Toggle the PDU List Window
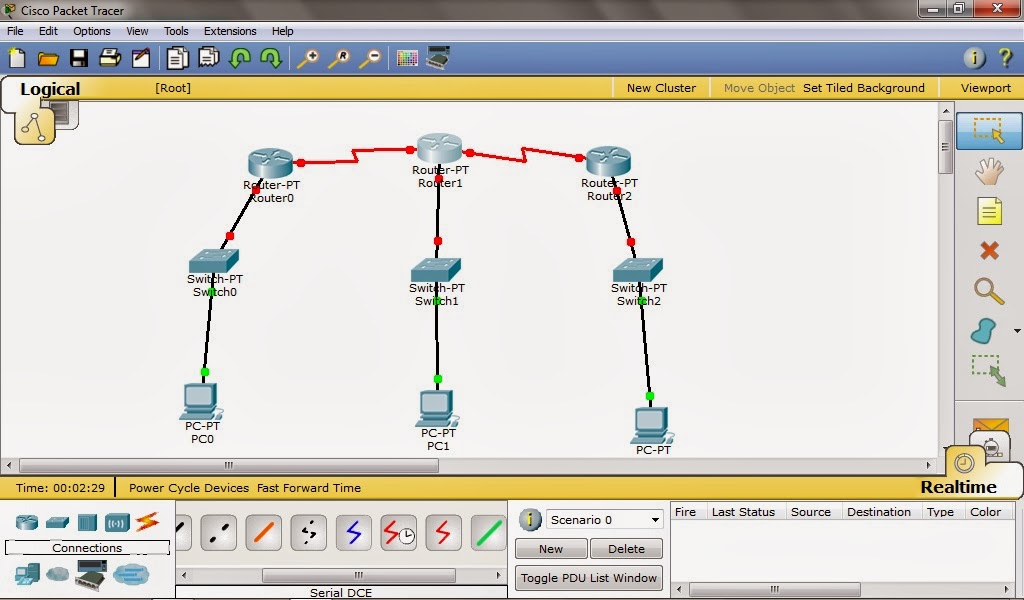 588,578
